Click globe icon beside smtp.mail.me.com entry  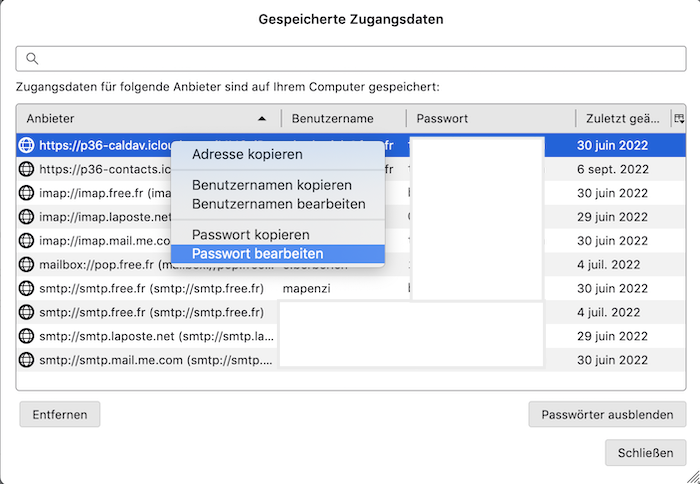point(26,360)
